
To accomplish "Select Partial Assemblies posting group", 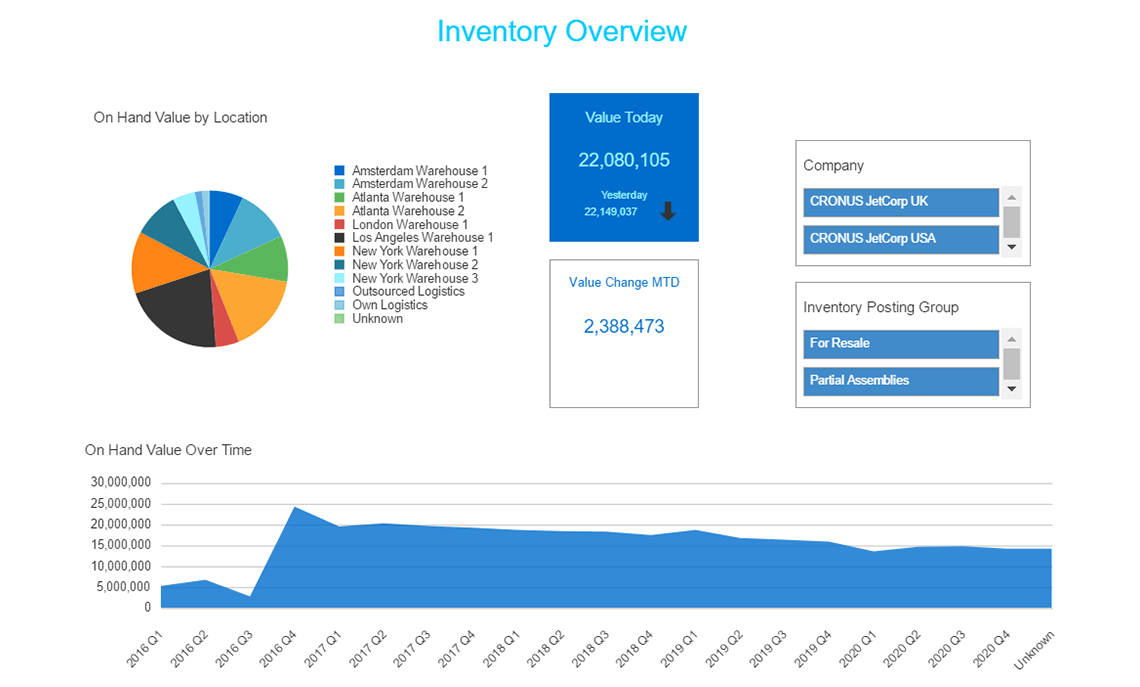I will click(x=901, y=381).
